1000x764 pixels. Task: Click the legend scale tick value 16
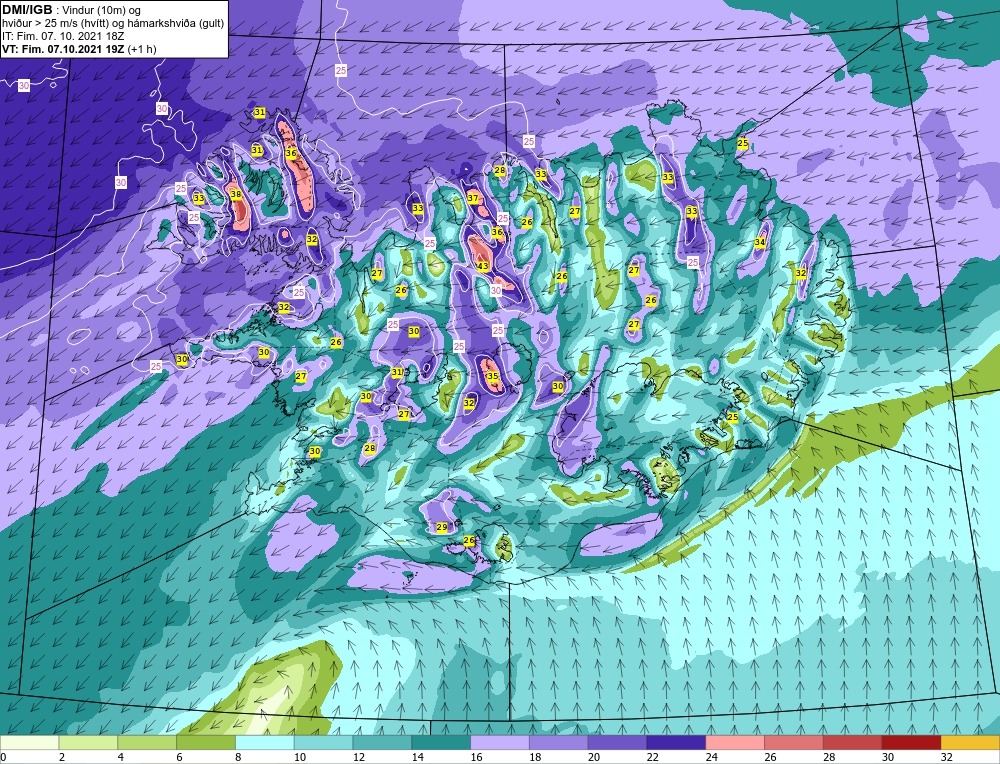pos(476,757)
